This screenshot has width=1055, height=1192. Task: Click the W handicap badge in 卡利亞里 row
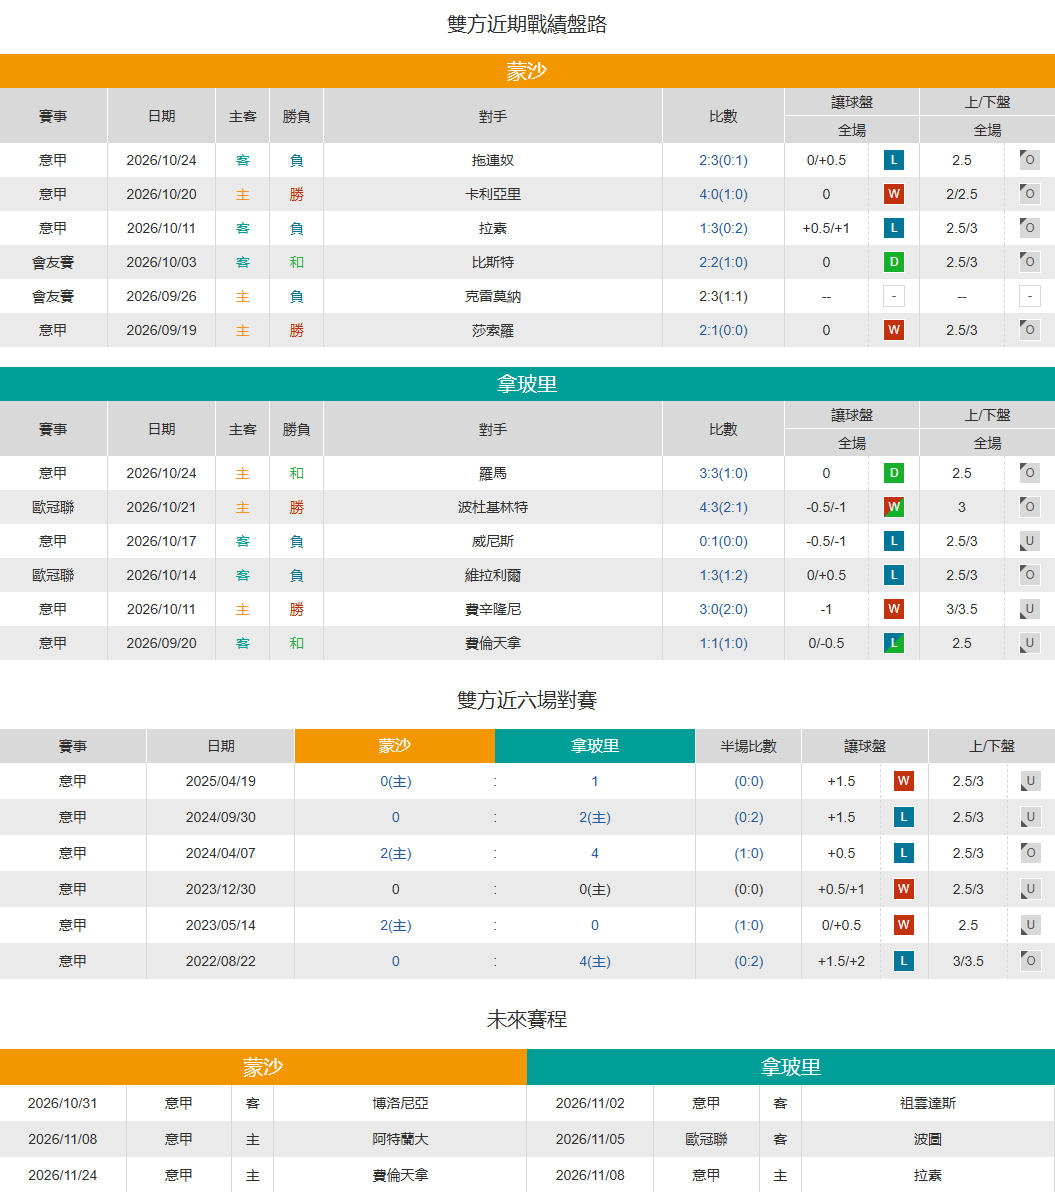click(x=894, y=194)
